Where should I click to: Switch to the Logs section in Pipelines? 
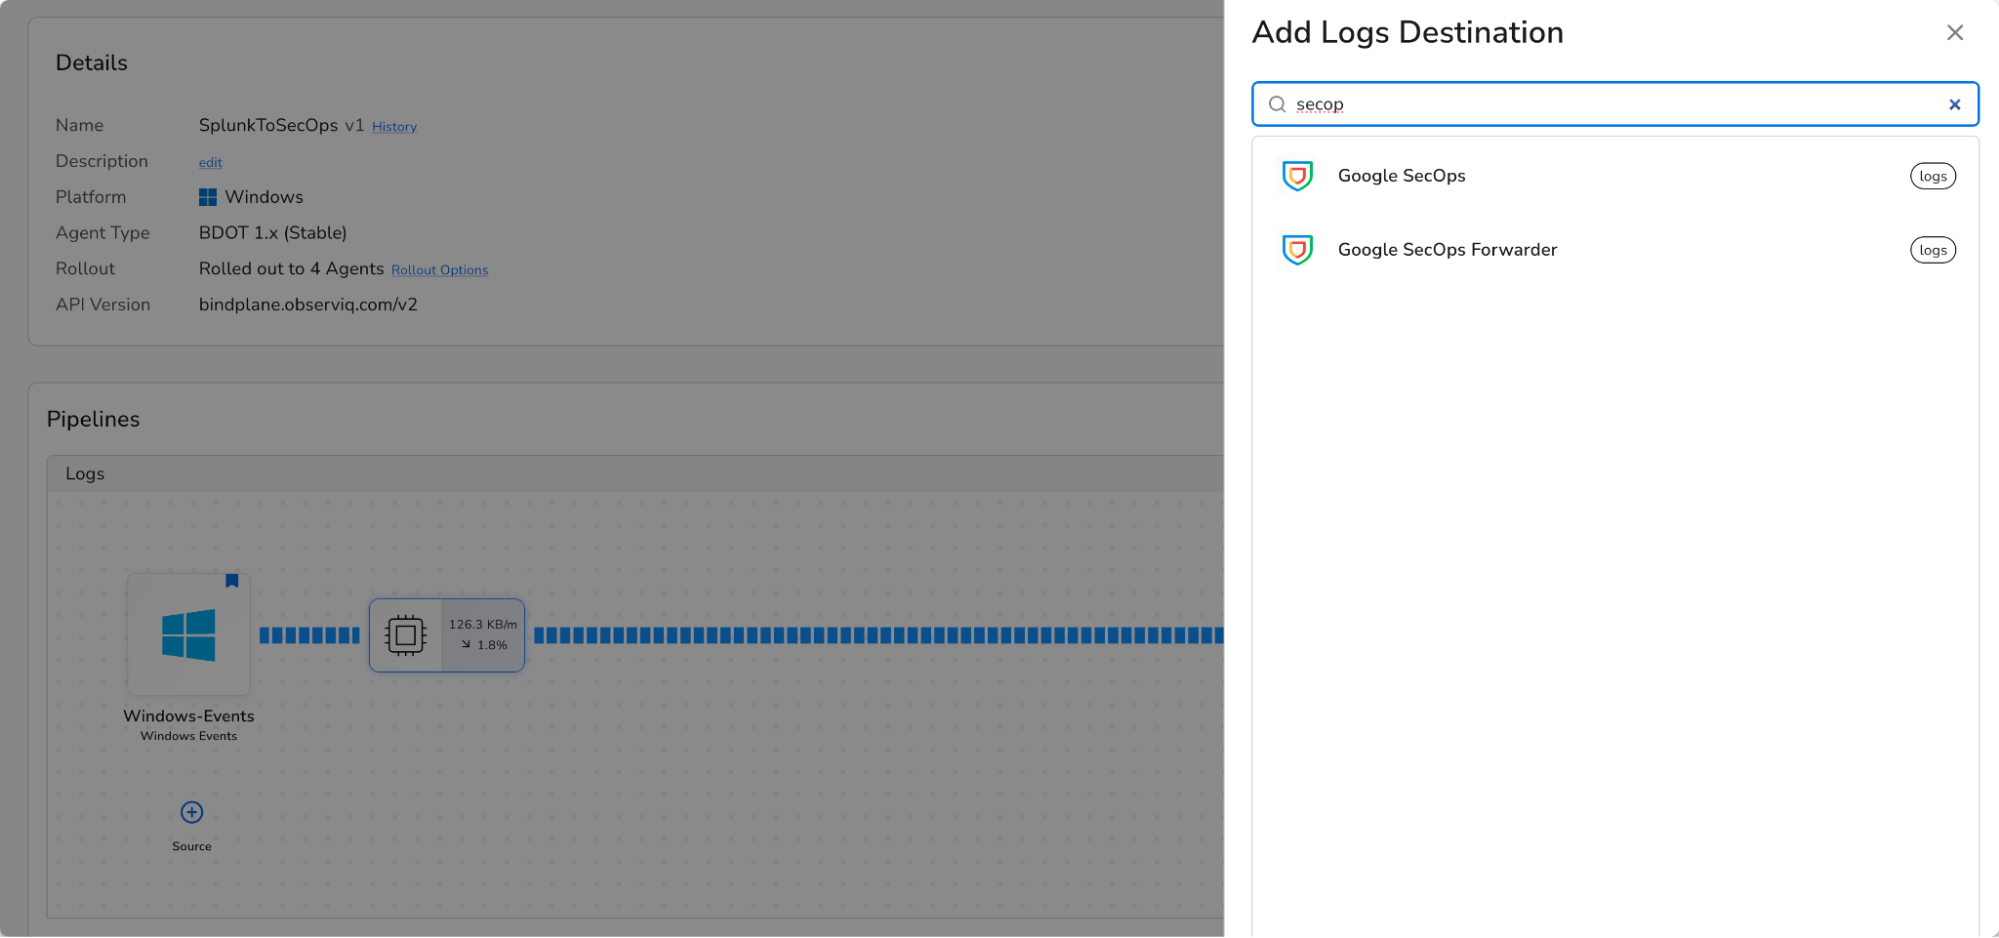85,473
